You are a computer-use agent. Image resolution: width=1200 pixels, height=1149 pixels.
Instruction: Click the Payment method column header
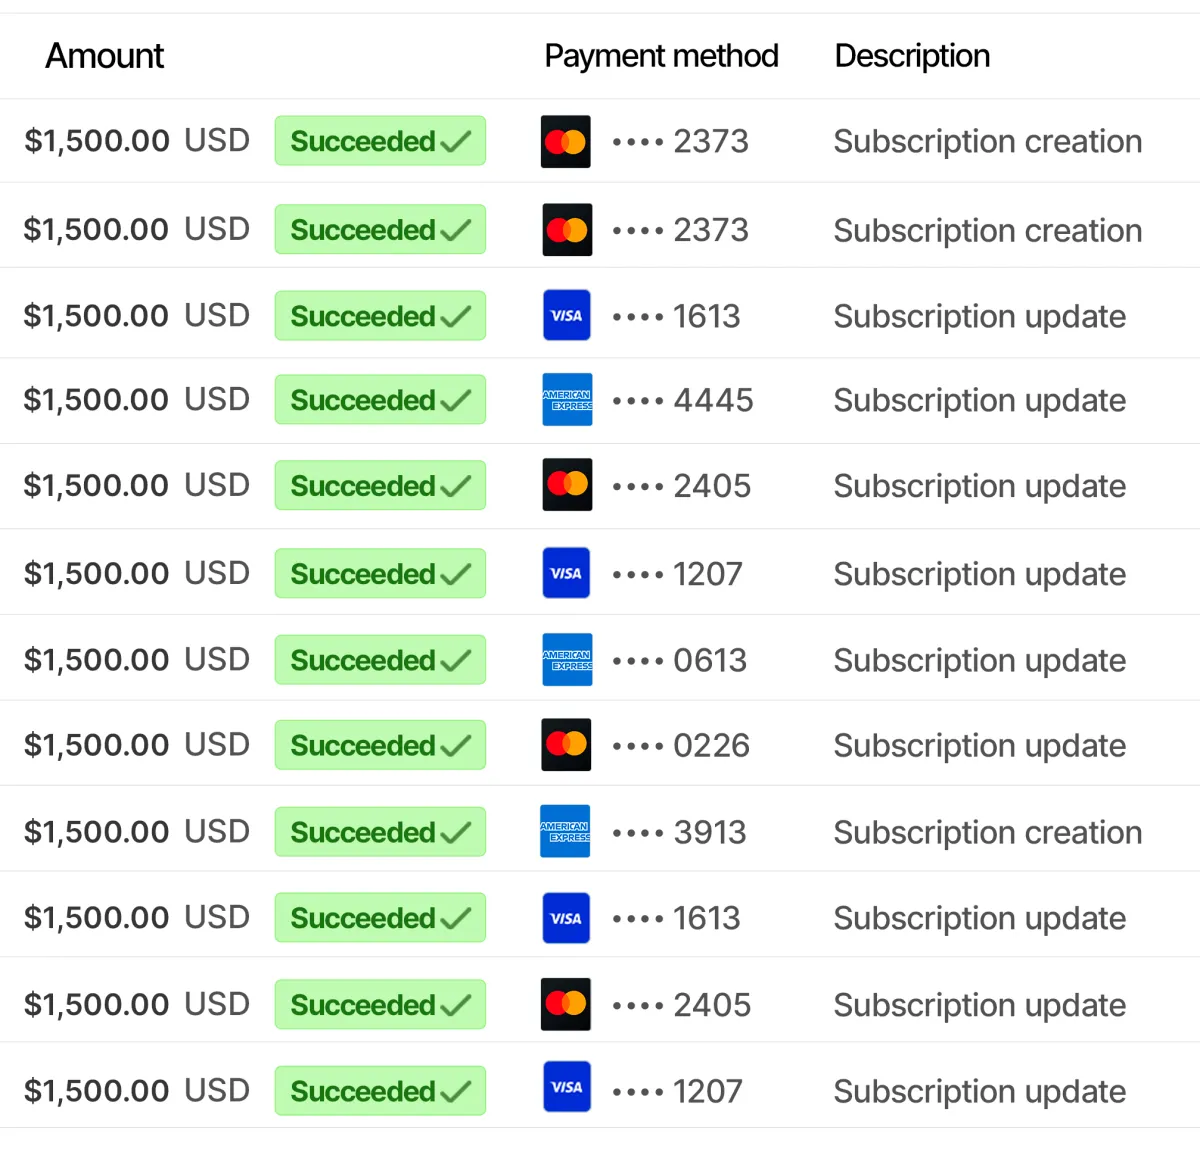[x=661, y=56]
